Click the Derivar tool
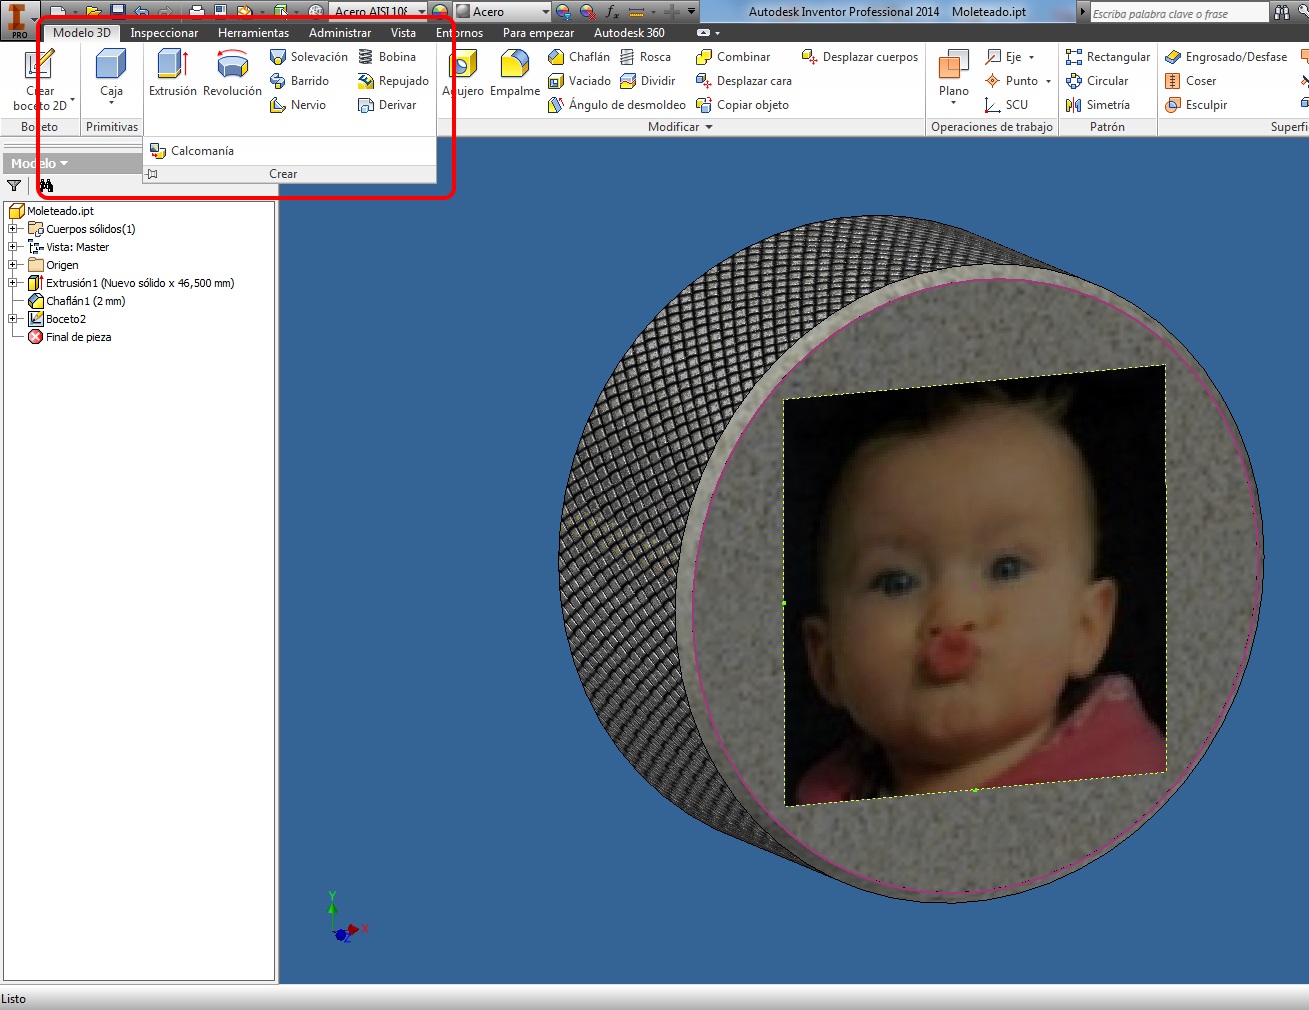Screen dimensions: 1309x1010 click(387, 105)
